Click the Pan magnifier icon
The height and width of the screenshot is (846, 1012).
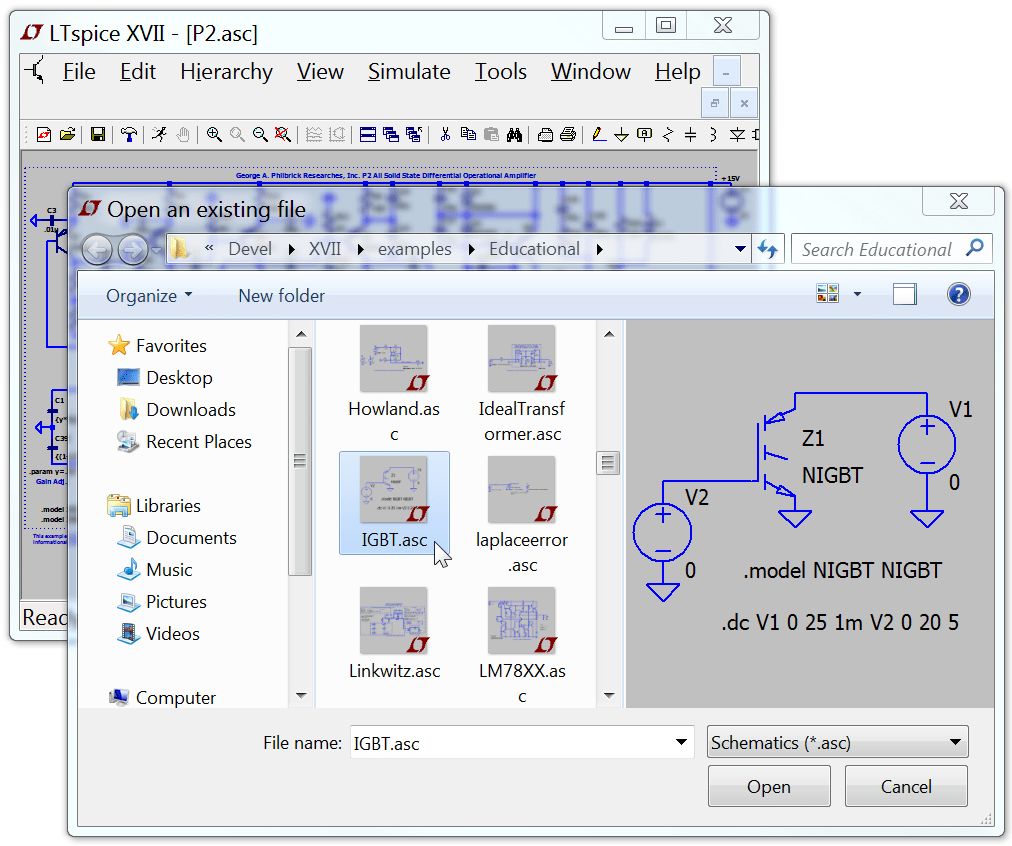click(237, 134)
